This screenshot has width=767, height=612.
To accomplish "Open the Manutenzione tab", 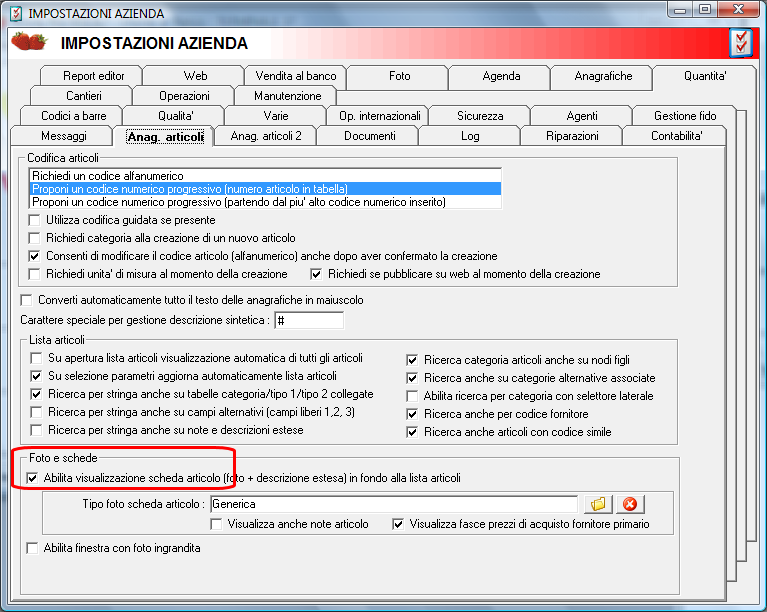I will coord(287,96).
